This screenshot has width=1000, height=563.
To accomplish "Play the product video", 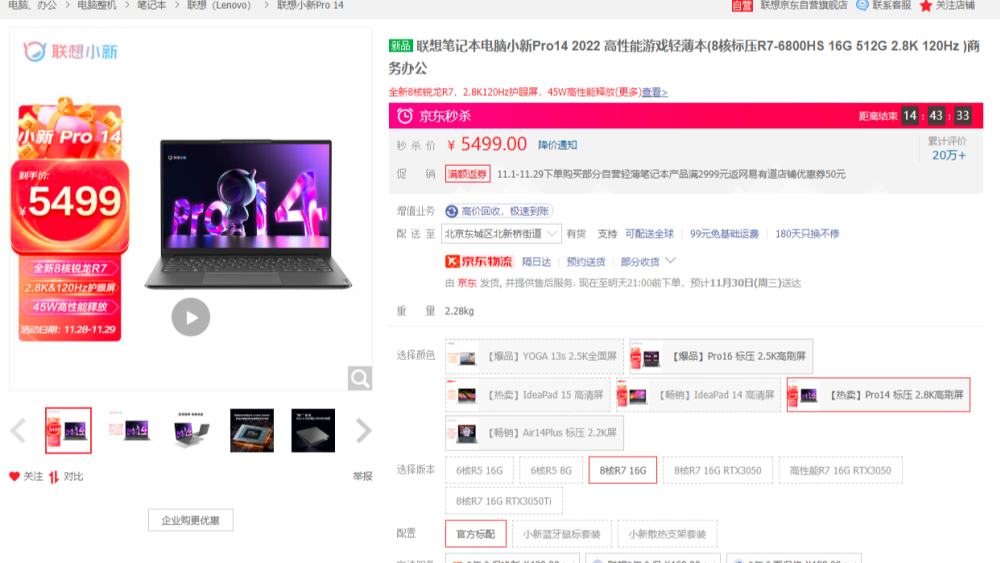I will pyautogui.click(x=191, y=317).
